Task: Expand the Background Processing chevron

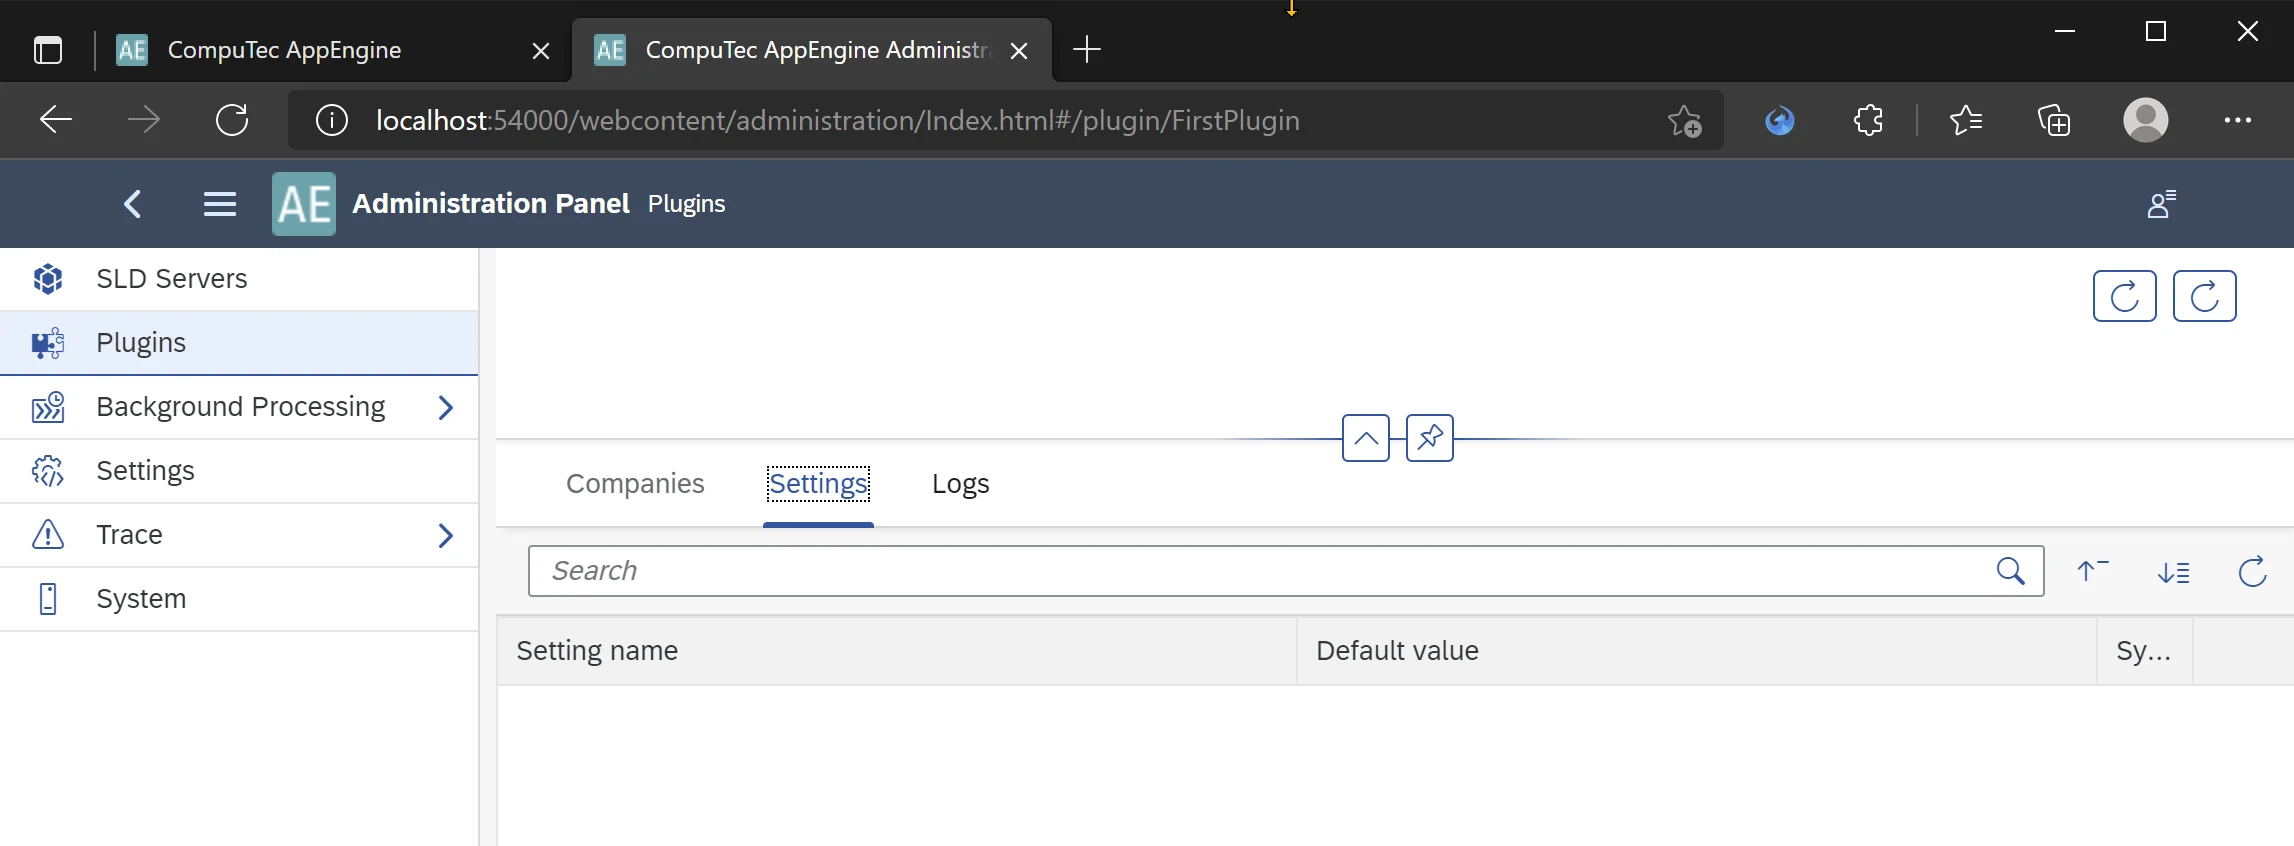Action: [446, 407]
